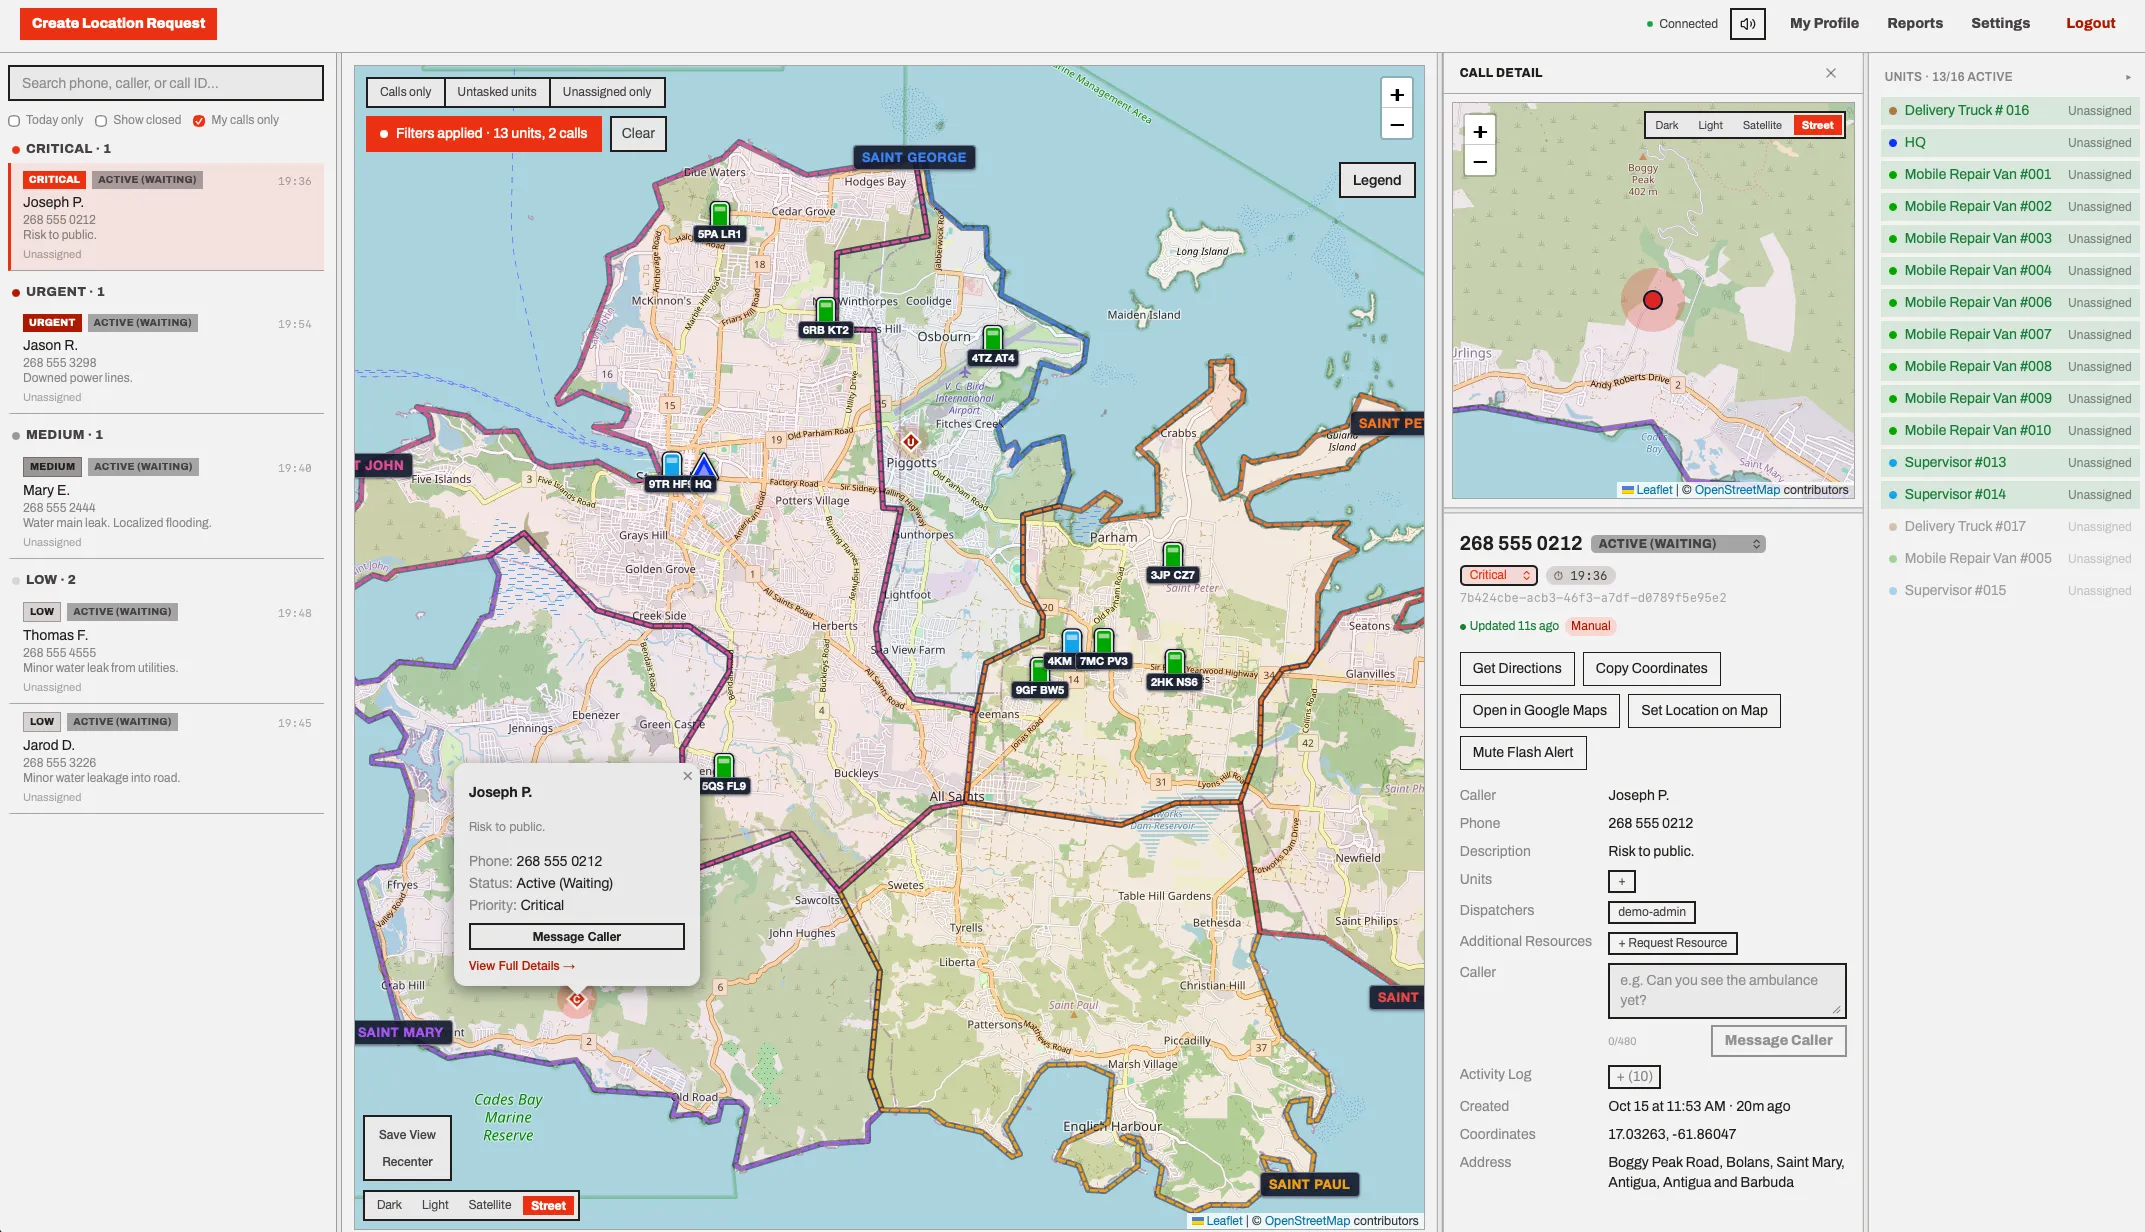The height and width of the screenshot is (1232, 2145).
Task: Click the Joseph P. call marker on map
Action: point(577,999)
